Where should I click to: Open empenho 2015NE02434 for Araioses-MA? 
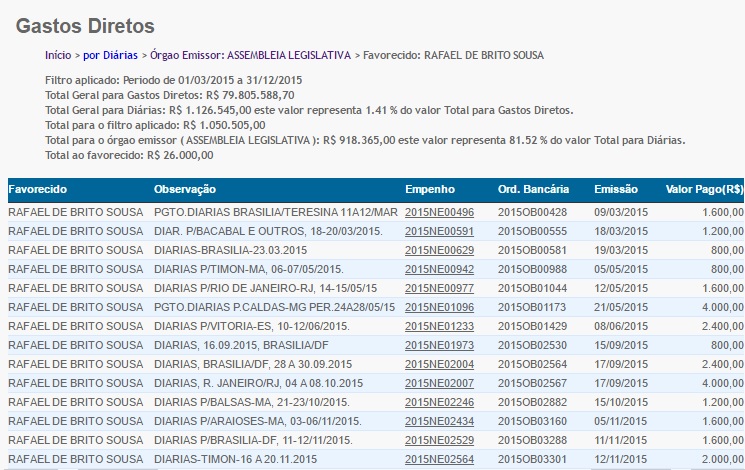point(439,421)
